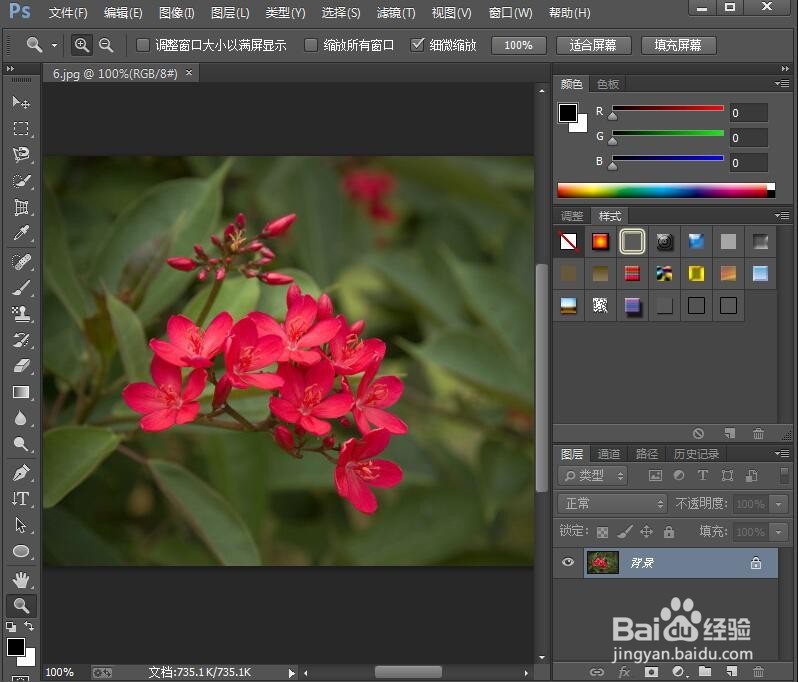Click the red R channel slider
798x682 pixels.
click(667, 108)
